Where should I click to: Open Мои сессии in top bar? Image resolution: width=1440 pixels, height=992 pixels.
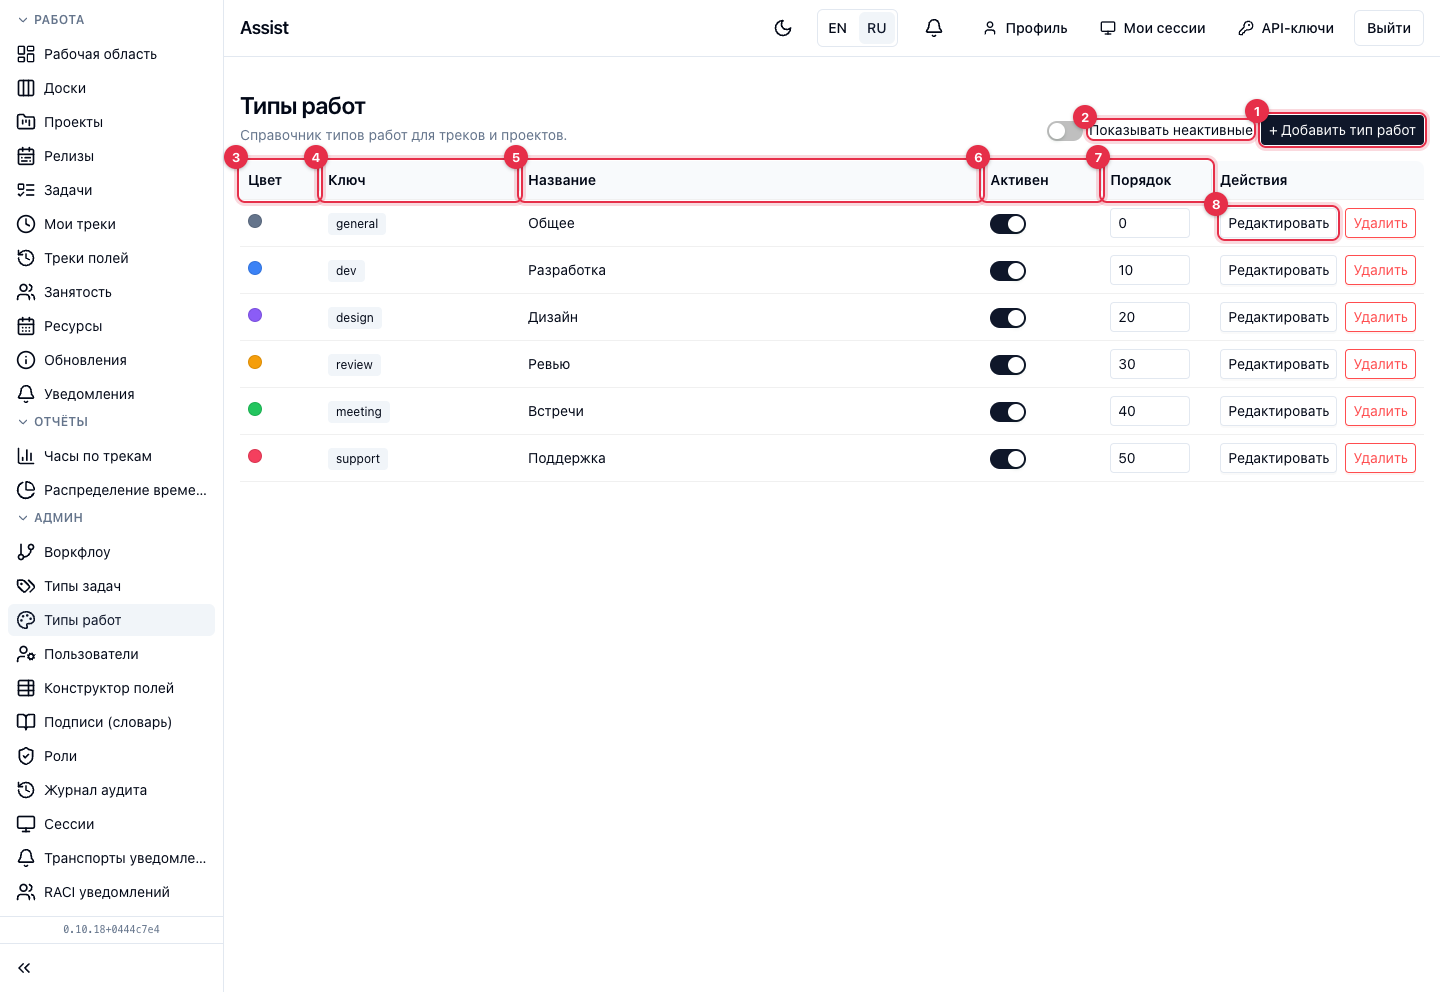point(1153,28)
